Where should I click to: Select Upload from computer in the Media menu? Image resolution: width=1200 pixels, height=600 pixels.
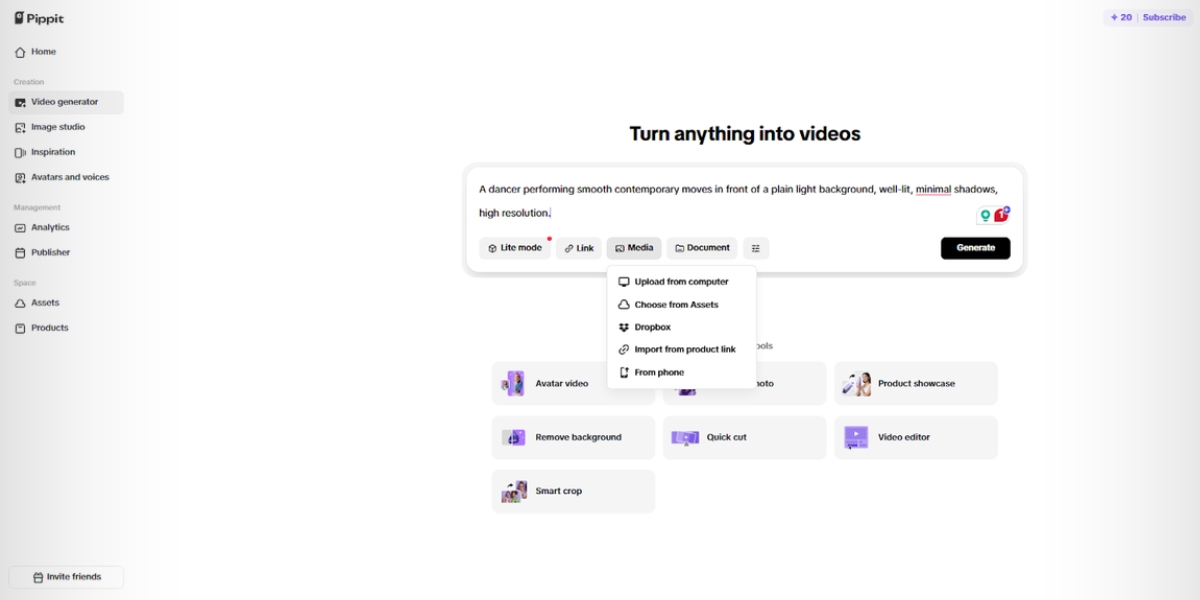[681, 281]
